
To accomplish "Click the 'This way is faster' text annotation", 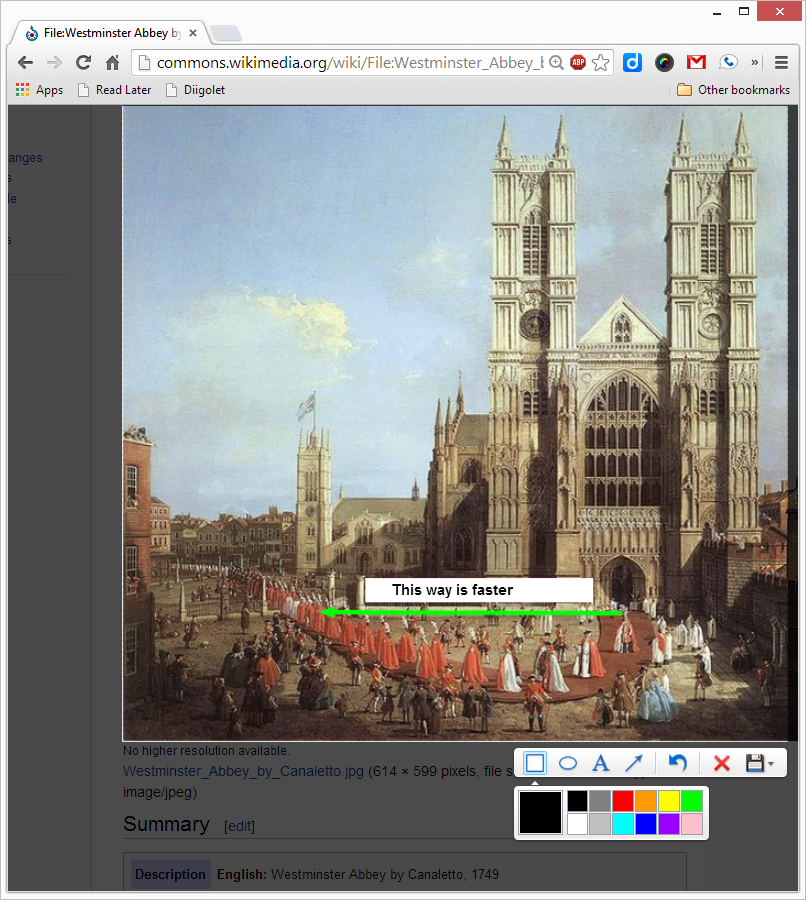I will tap(452, 589).
